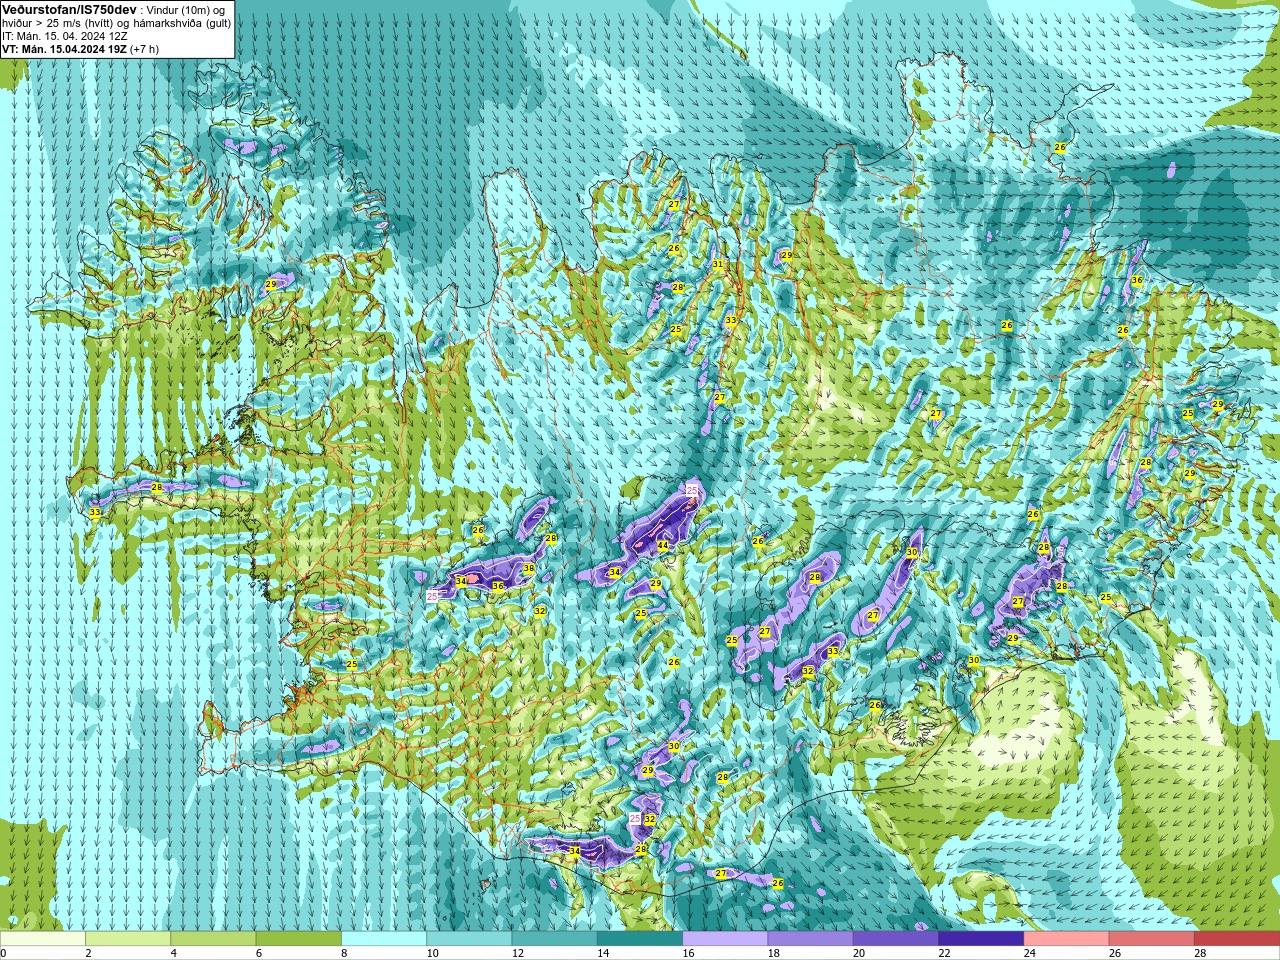1280x960 pixels.
Task: Click the legend scale number 8
Action: tap(345, 953)
